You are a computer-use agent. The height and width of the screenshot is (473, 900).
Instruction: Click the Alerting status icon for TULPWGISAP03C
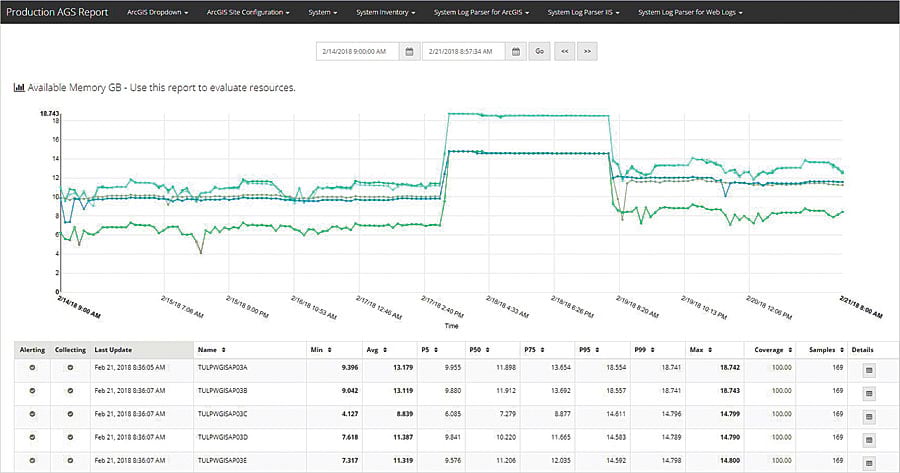[x=32, y=413]
